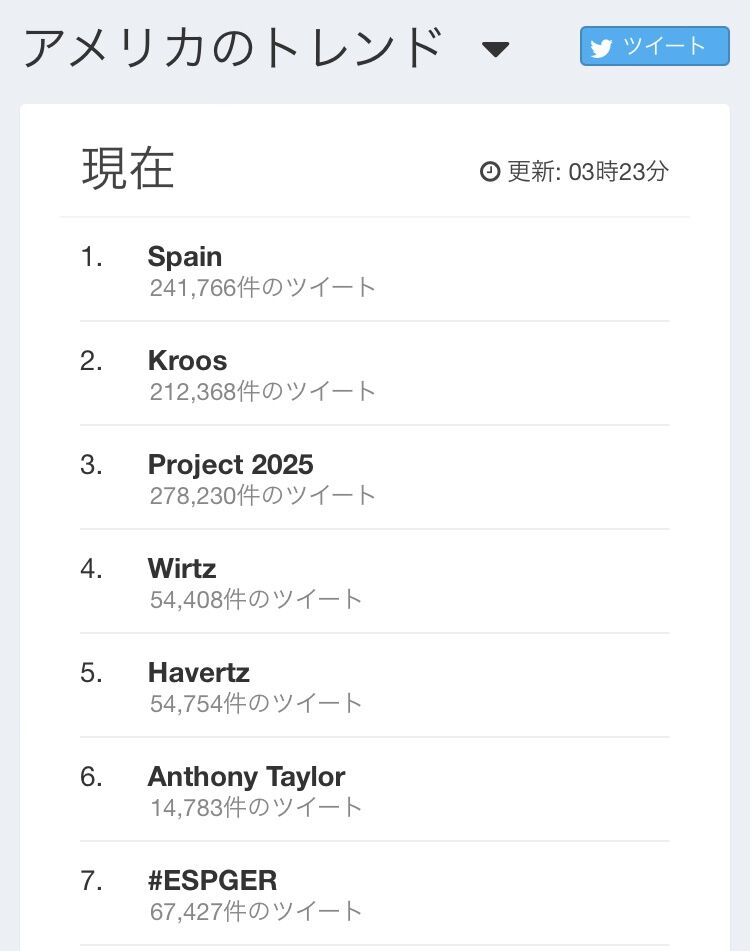The height and width of the screenshot is (951, 750).
Task: Click the 67,427件のツイート count under #ESPGER
Action: [256, 912]
